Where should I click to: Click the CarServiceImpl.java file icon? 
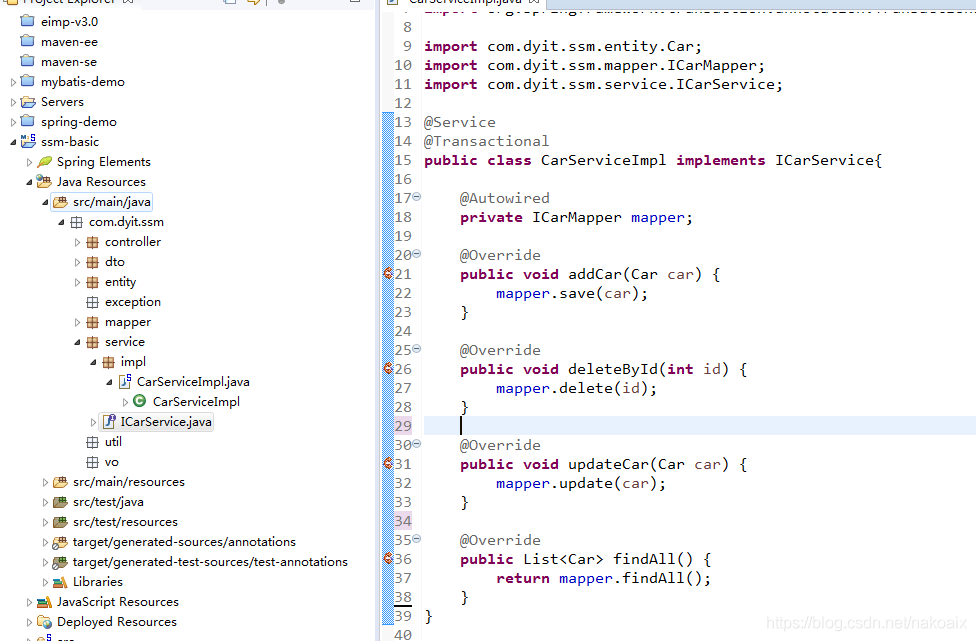pos(124,381)
